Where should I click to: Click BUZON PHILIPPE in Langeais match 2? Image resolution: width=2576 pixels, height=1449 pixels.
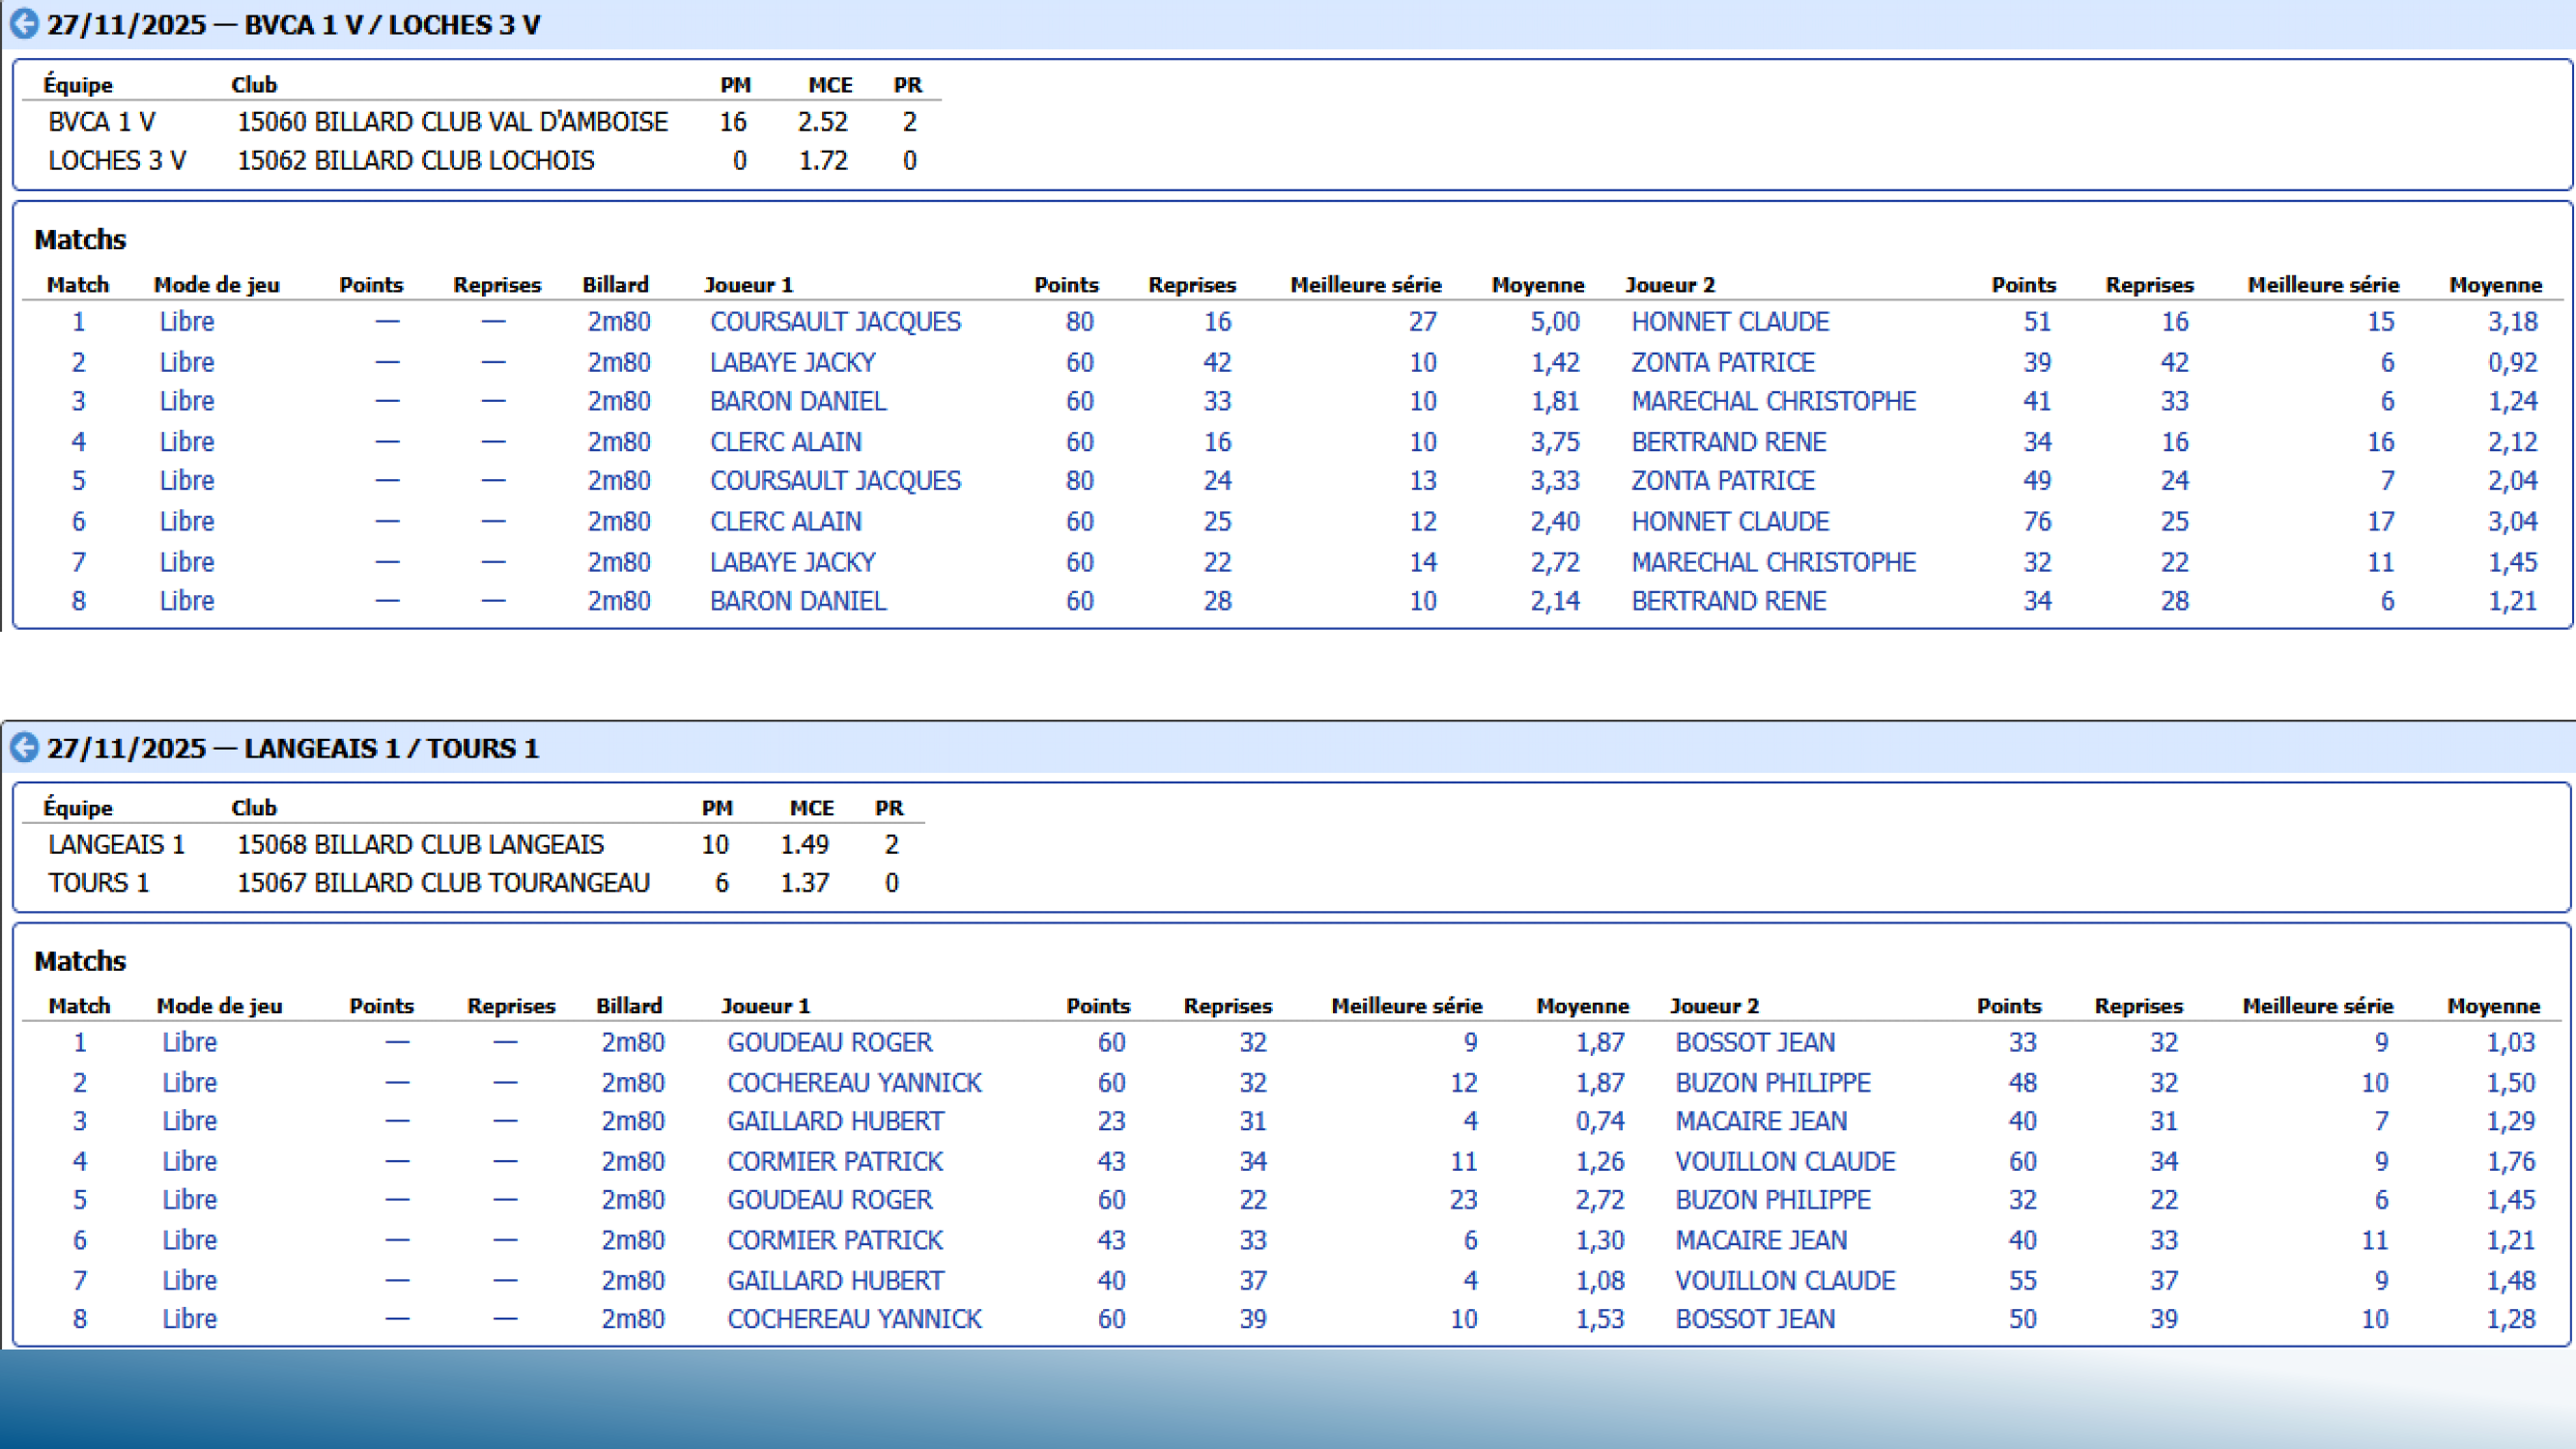pyautogui.click(x=1772, y=1083)
